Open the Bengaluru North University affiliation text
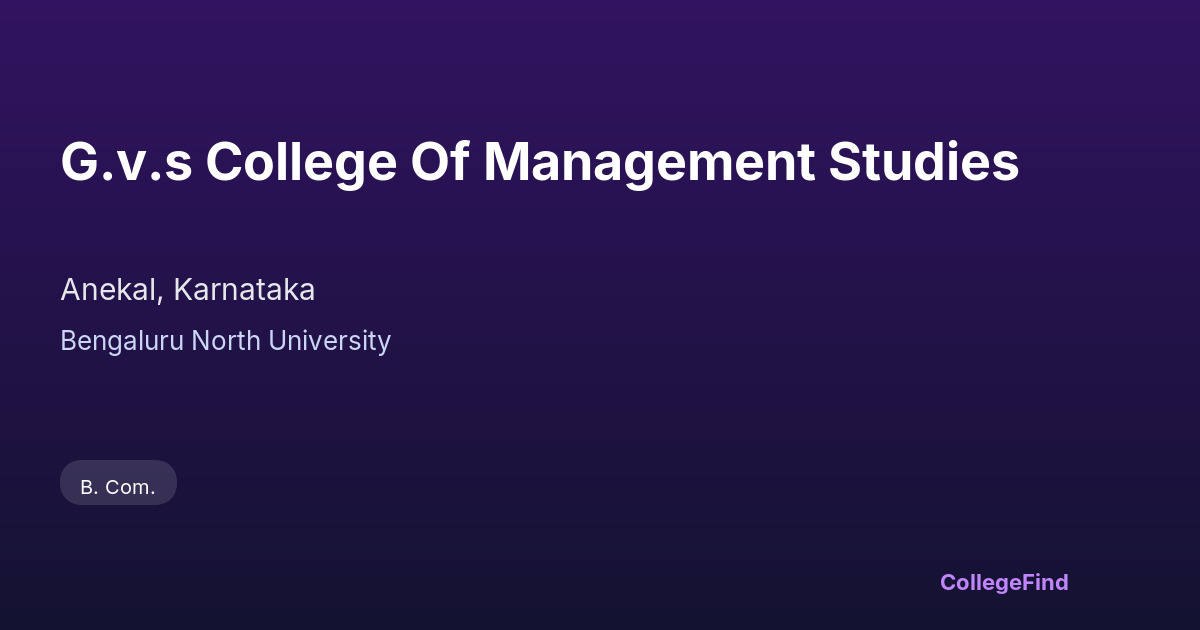The width and height of the screenshot is (1200, 630). pyautogui.click(x=225, y=341)
